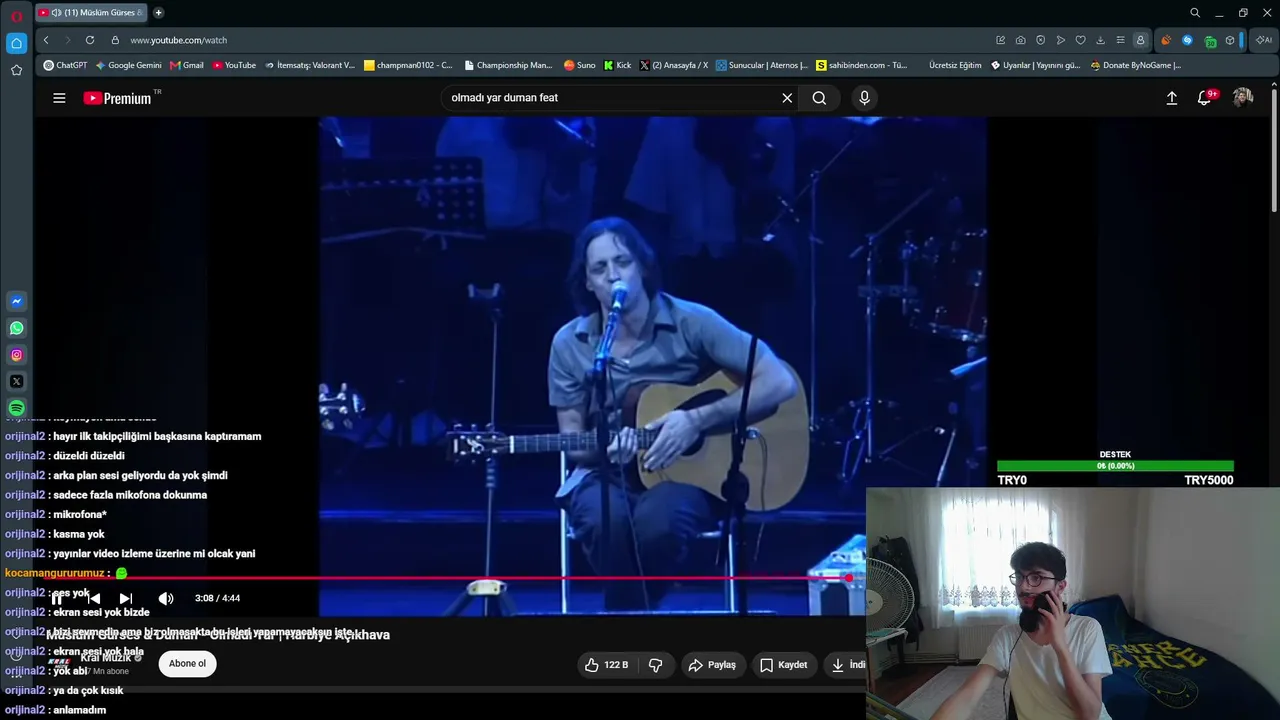The height and width of the screenshot is (720, 1280).
Task: Open the Anasayfa / X bookmark
Action: point(674,65)
